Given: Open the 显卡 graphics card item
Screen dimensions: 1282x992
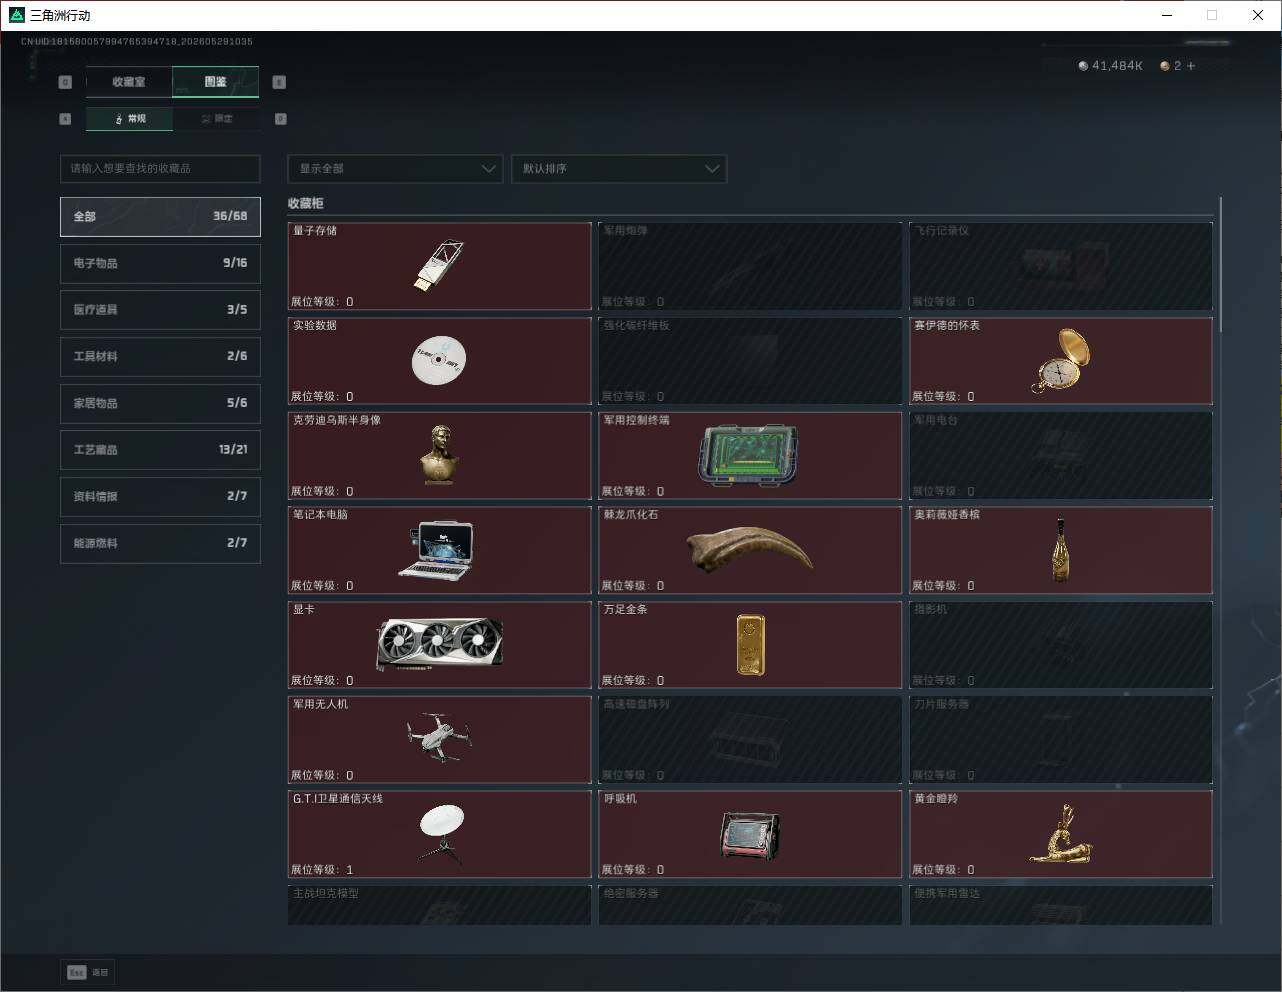Looking at the screenshot, I should tap(439, 645).
